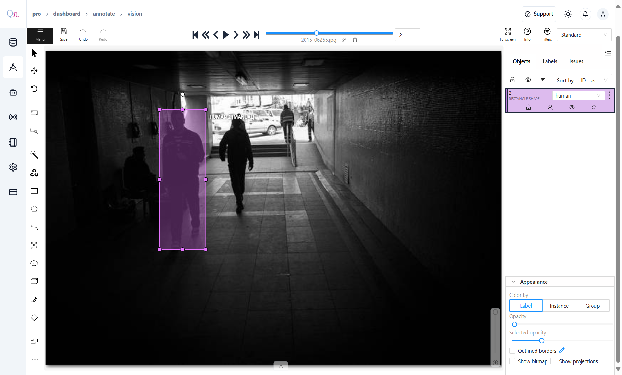622x375 pixels.
Task: Collapse the Appearance section
Action: click(x=559, y=282)
